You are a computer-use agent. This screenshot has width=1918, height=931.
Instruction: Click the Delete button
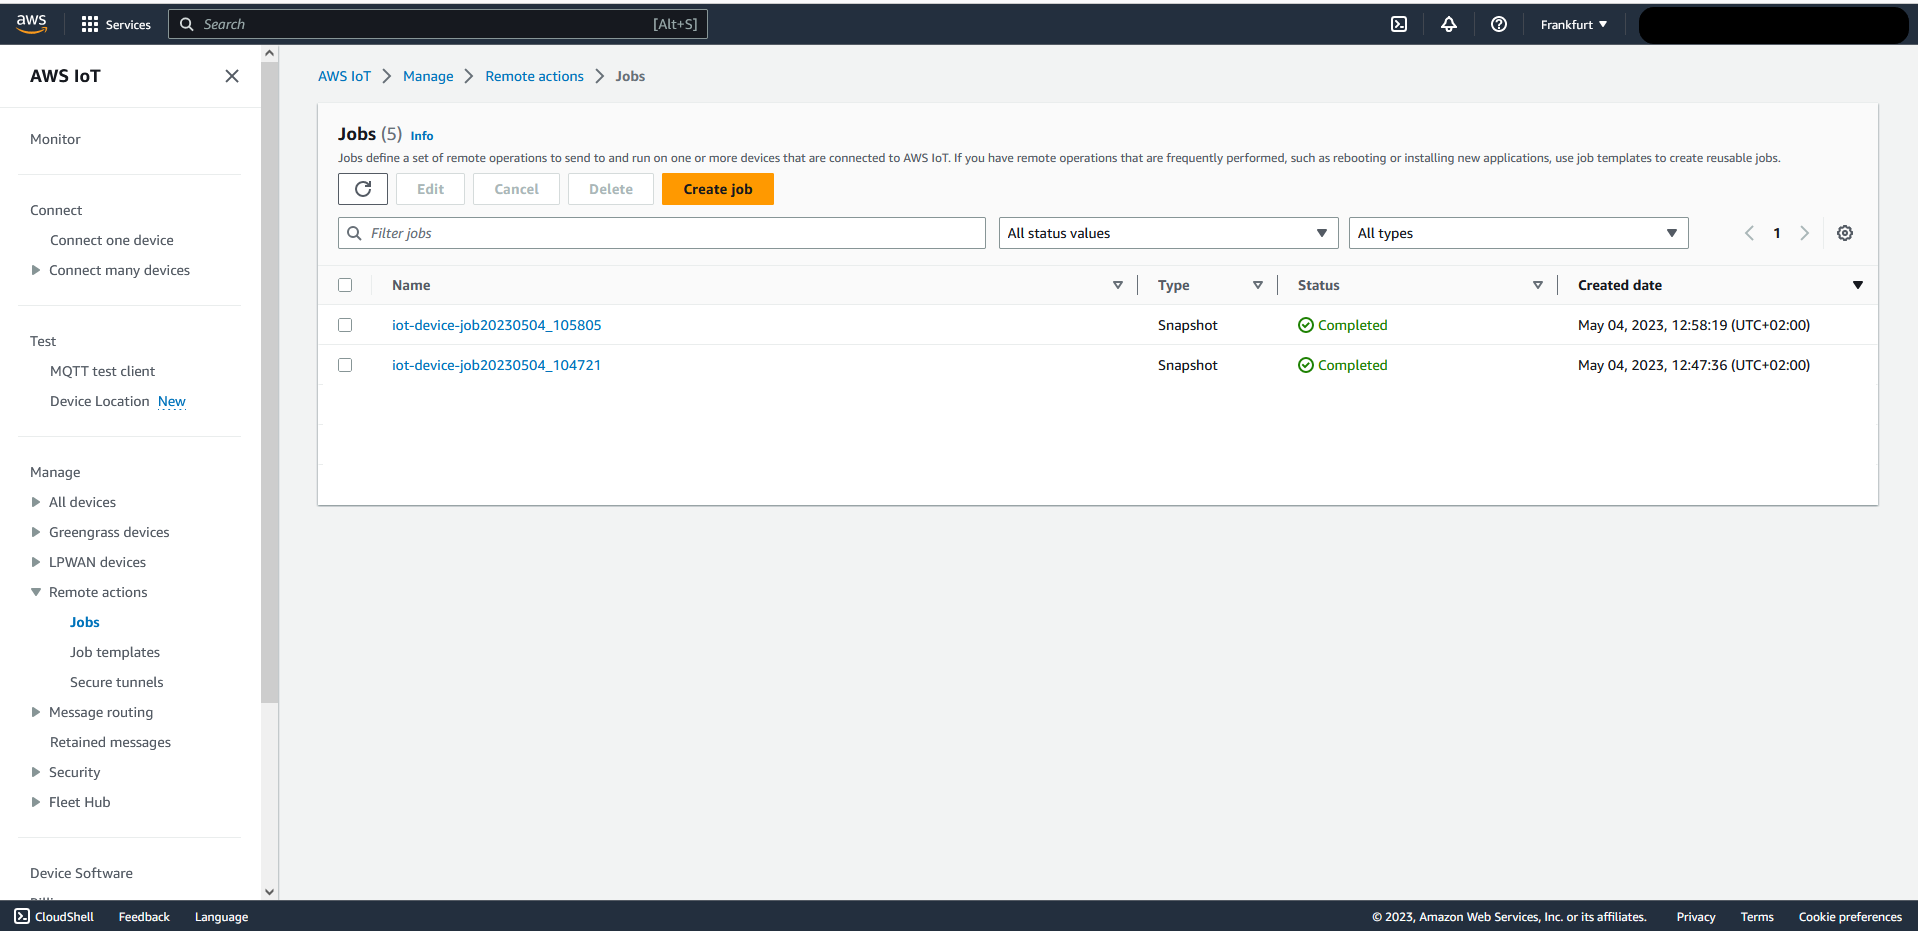click(611, 189)
